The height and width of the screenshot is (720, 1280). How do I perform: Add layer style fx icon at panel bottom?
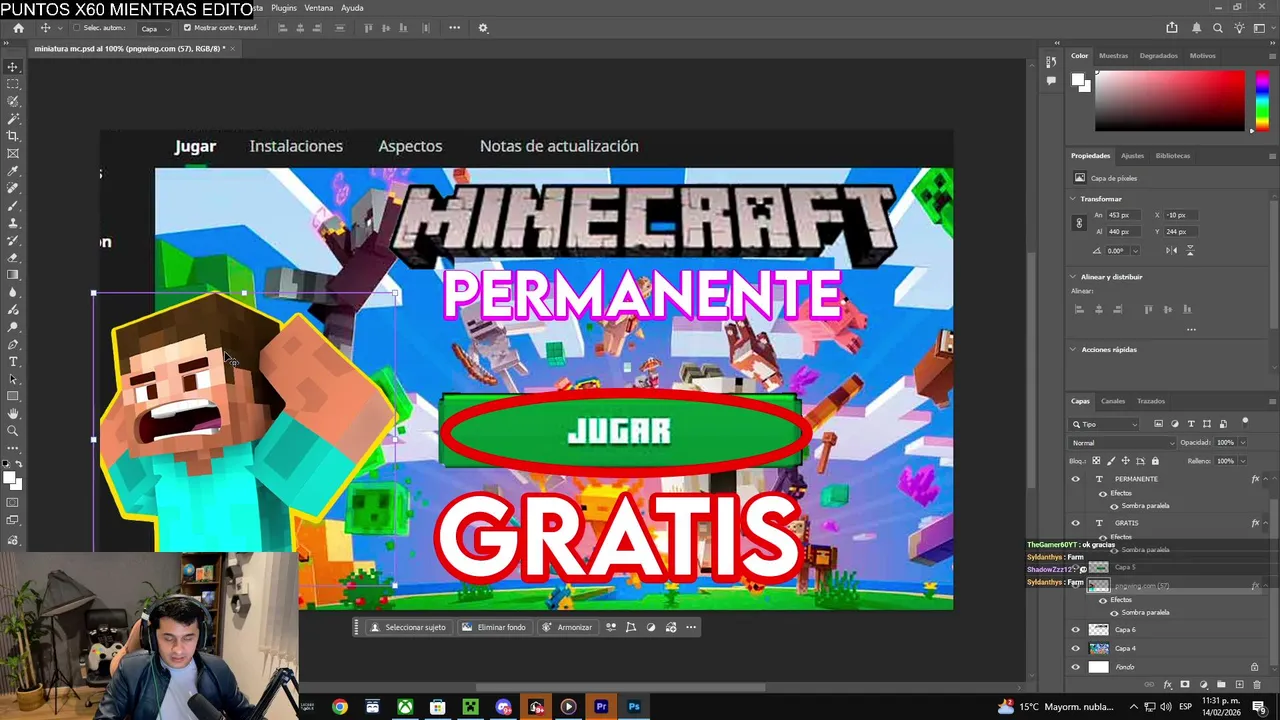pyautogui.click(x=1167, y=685)
